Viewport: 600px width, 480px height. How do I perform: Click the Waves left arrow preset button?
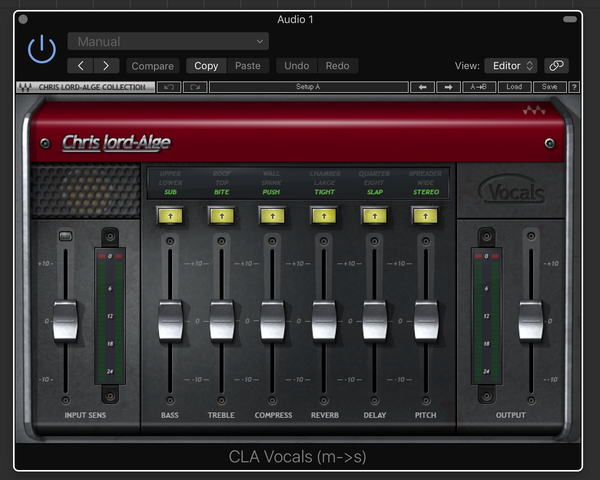(x=423, y=87)
